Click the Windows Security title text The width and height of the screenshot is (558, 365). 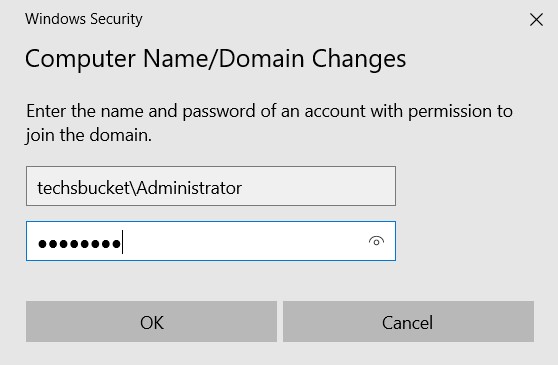[84, 19]
